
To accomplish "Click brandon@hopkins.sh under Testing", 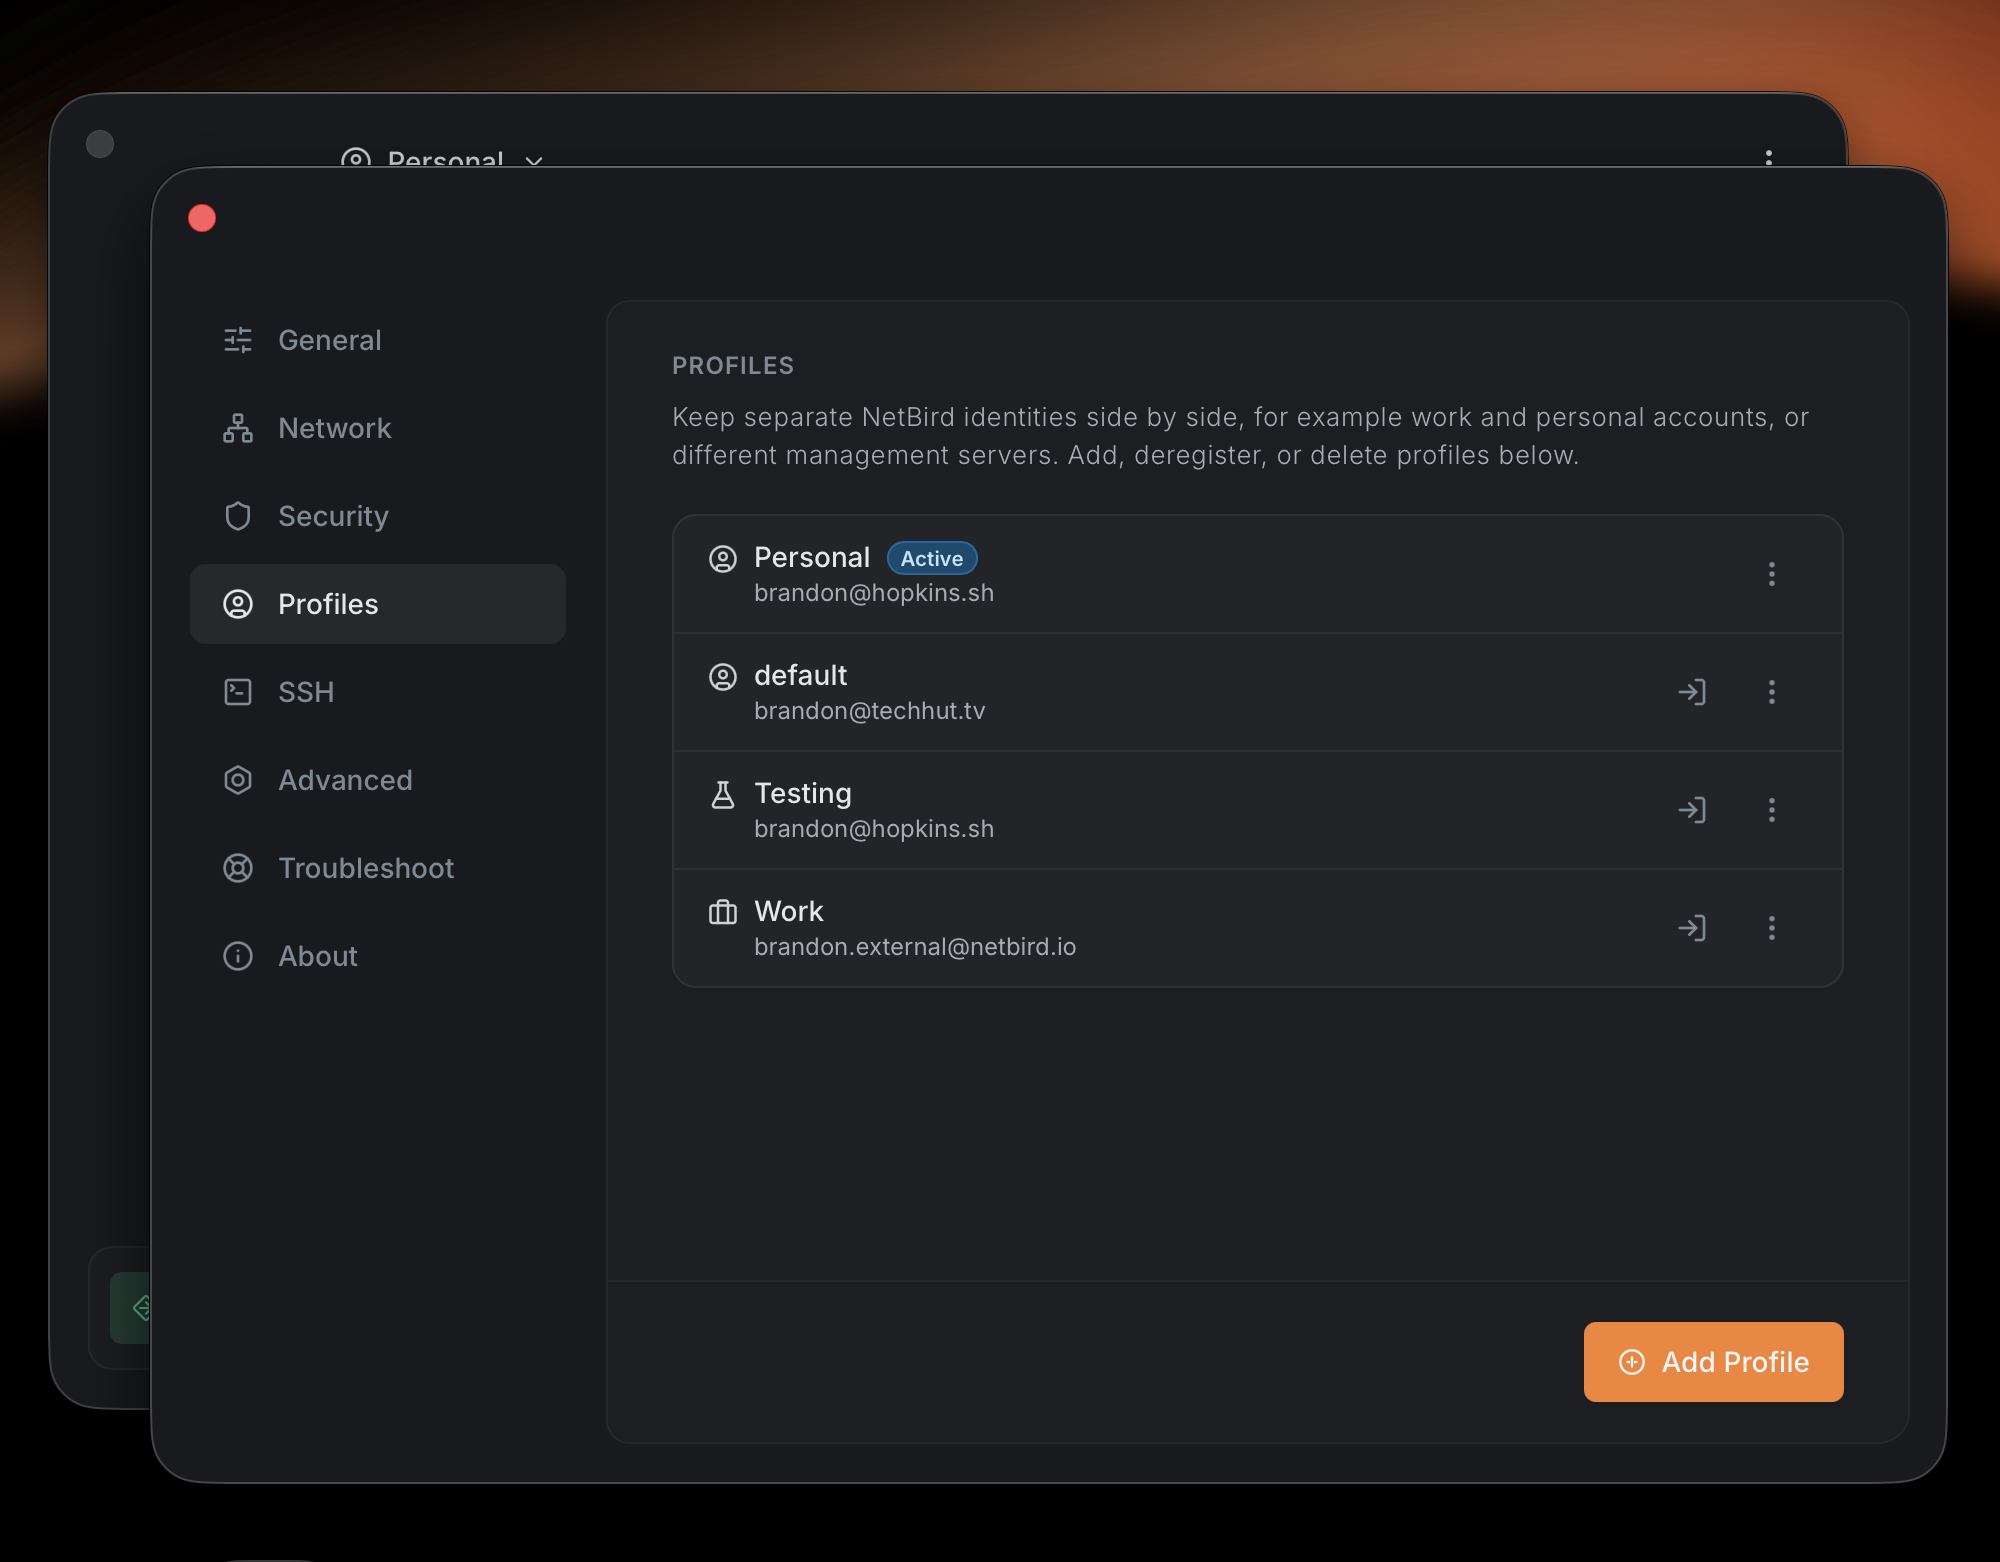I will coord(874,829).
